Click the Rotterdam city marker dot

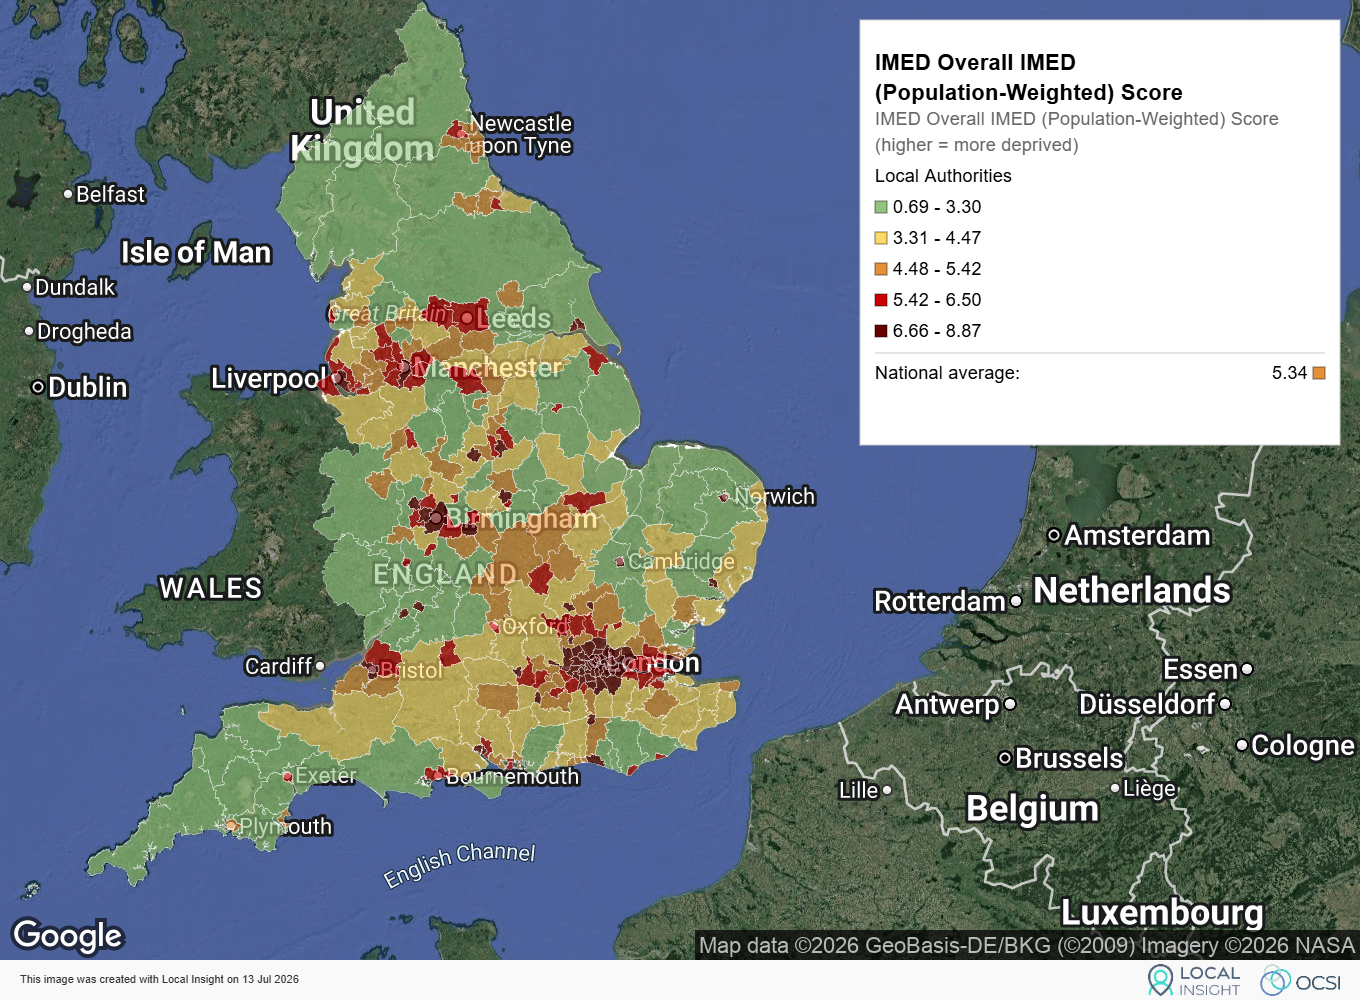pos(1016,601)
